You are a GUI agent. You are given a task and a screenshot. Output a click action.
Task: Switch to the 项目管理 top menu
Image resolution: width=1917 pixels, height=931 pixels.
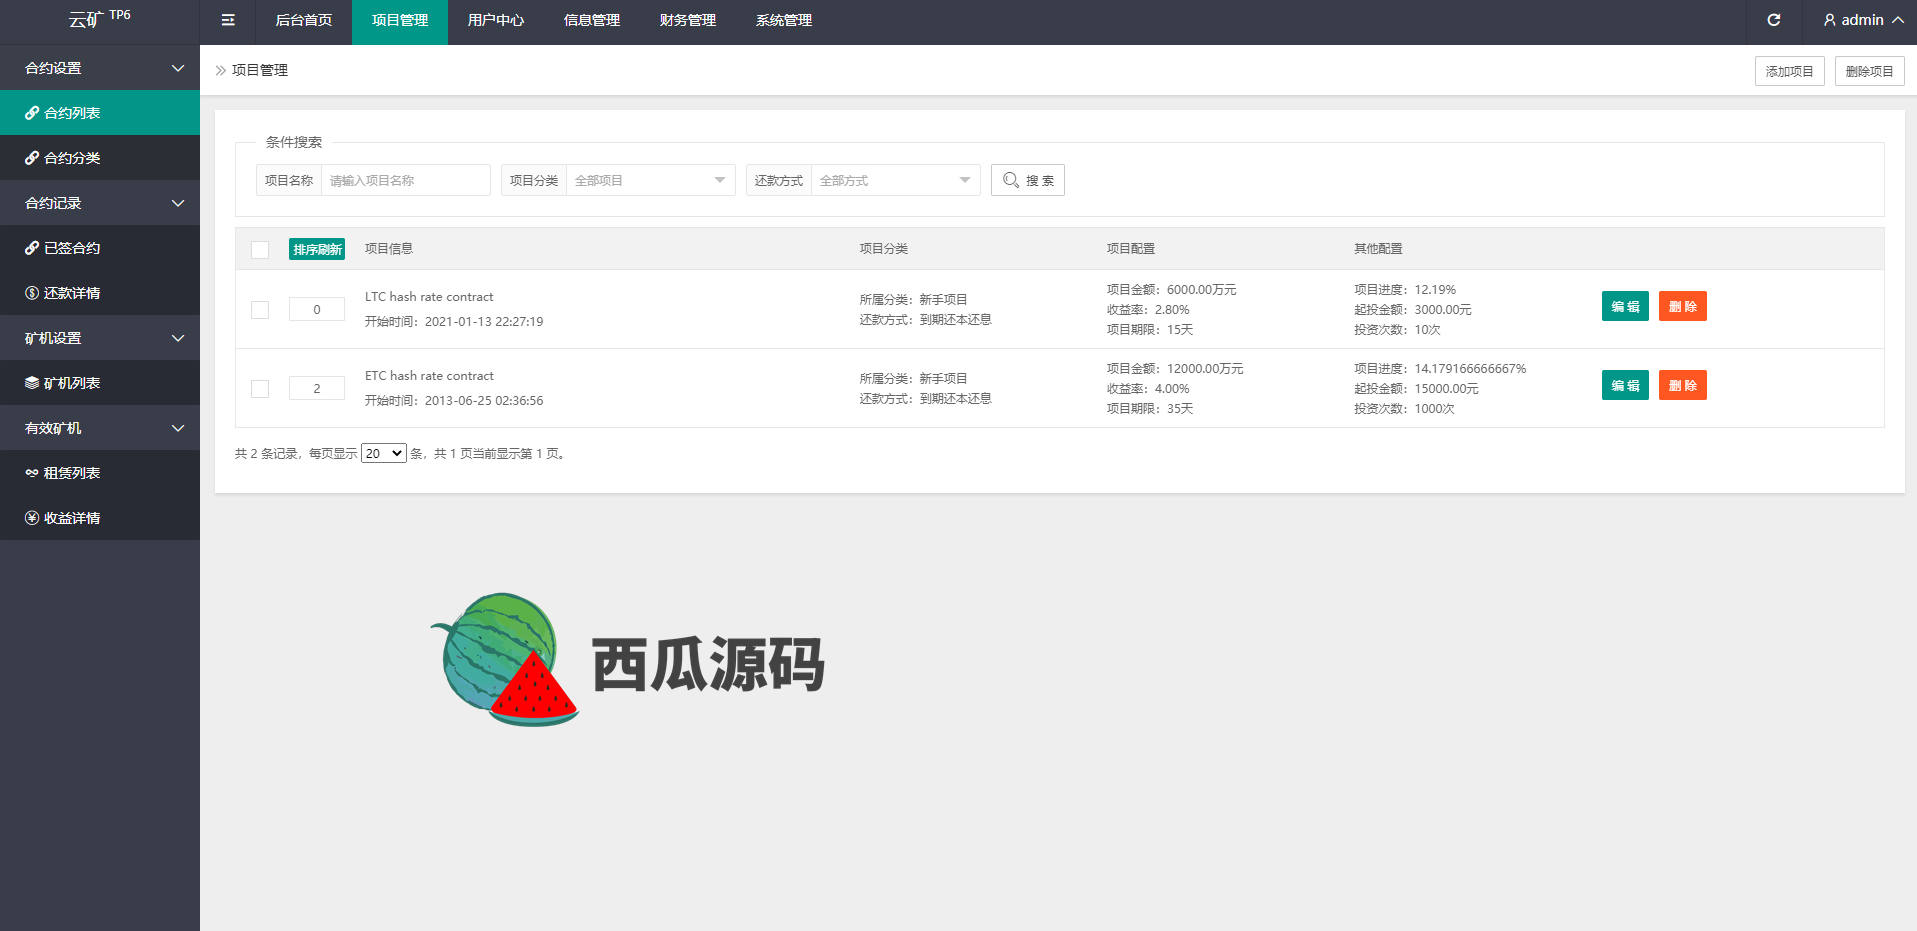click(400, 20)
